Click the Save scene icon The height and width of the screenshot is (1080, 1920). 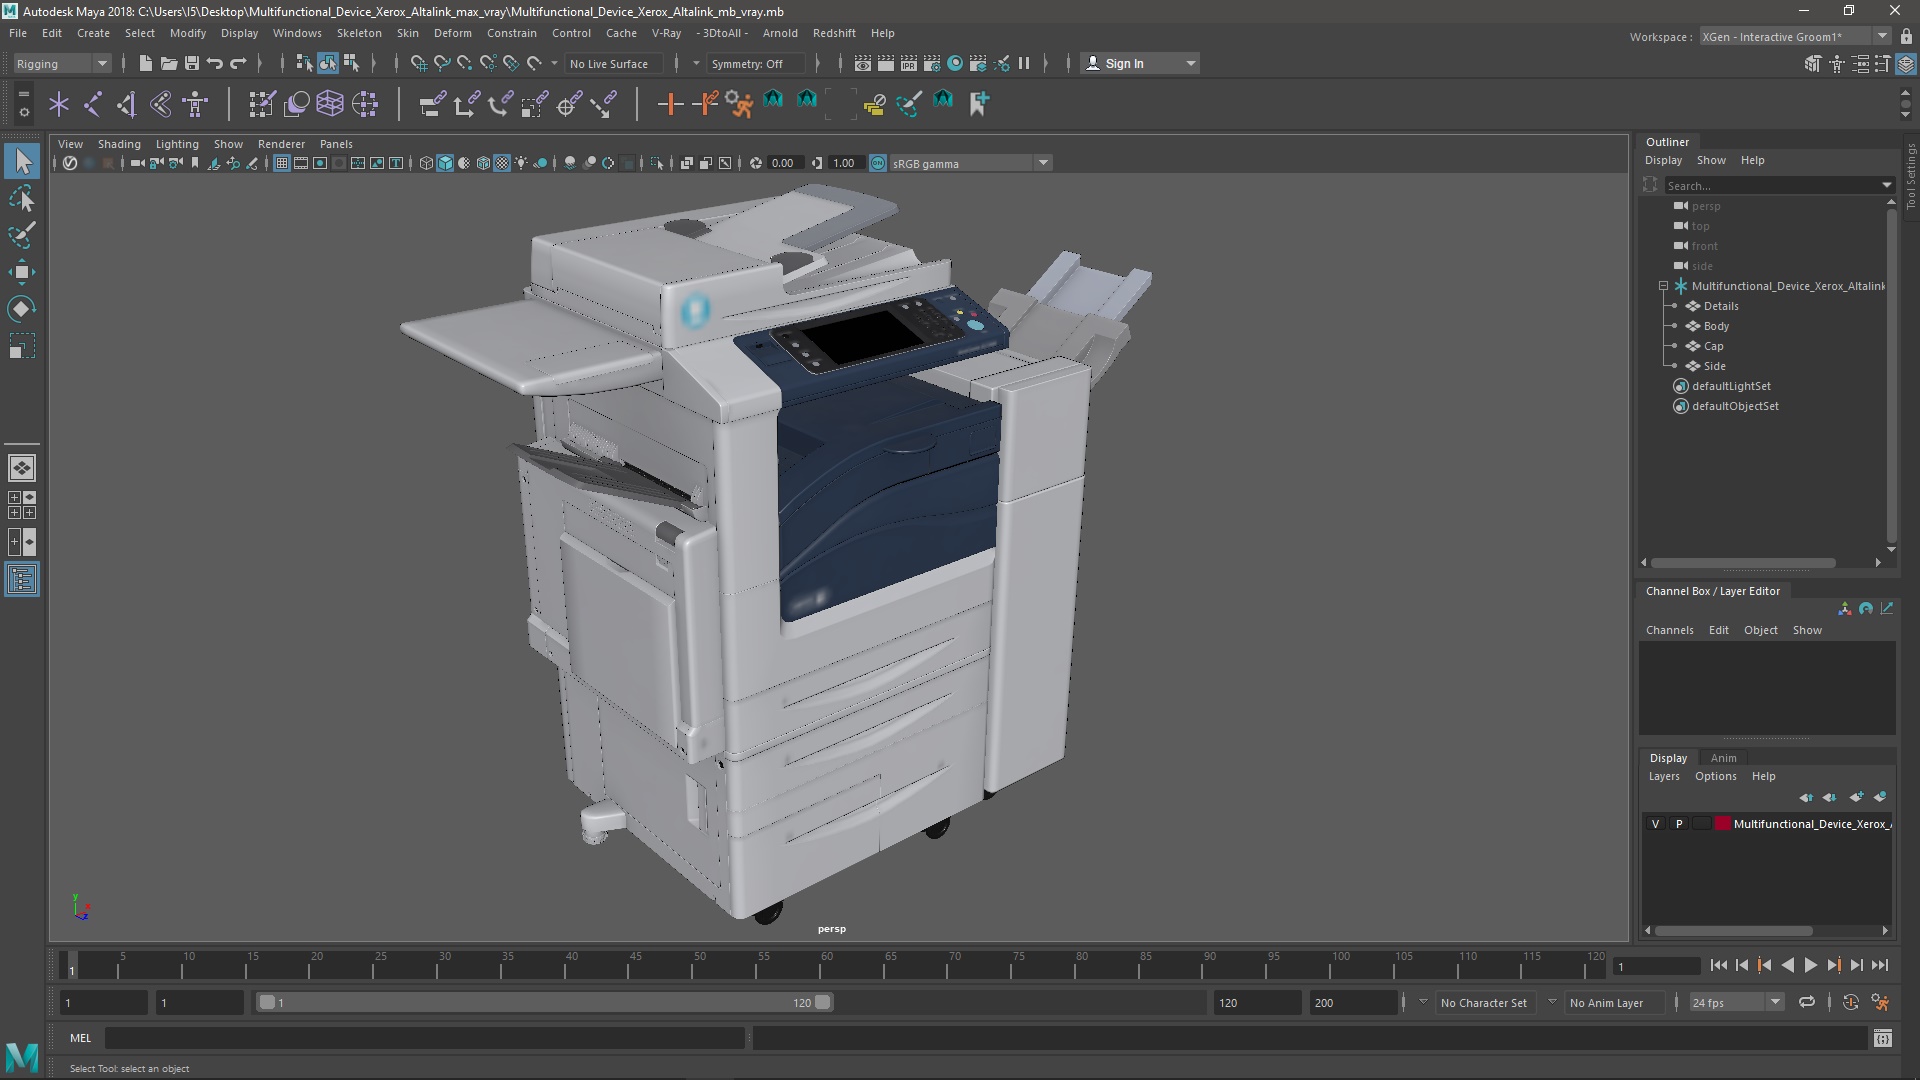192,63
